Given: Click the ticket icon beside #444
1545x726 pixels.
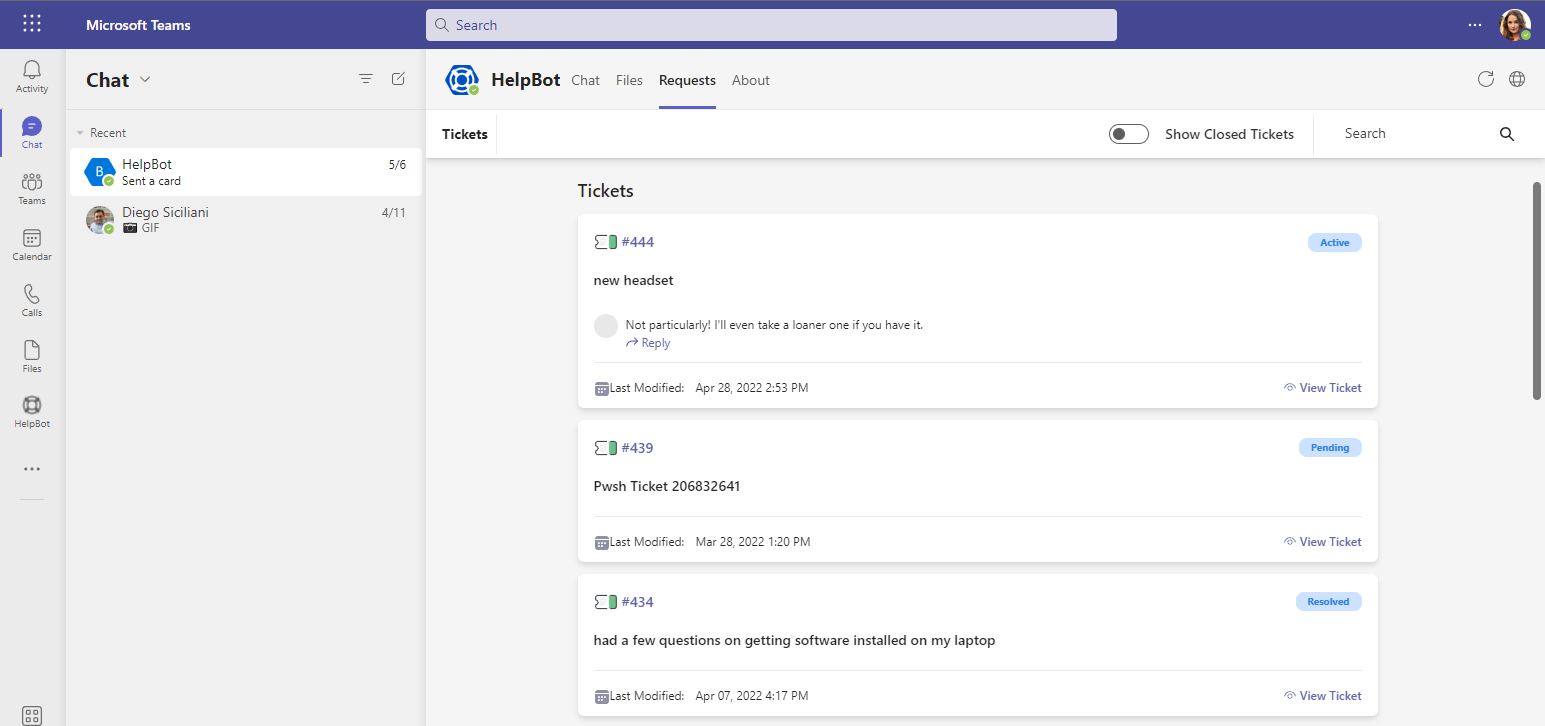Looking at the screenshot, I should 606,242.
